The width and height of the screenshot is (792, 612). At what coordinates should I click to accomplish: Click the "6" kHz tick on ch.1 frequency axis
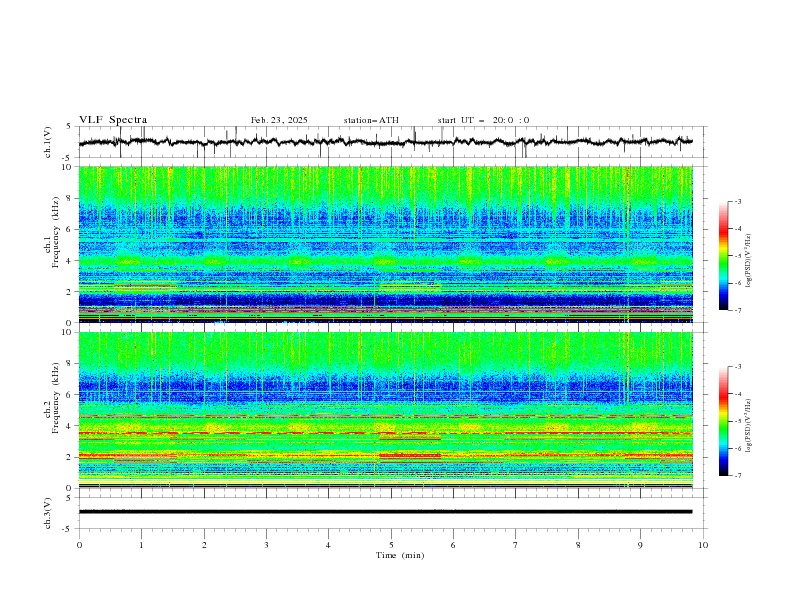(x=70, y=229)
